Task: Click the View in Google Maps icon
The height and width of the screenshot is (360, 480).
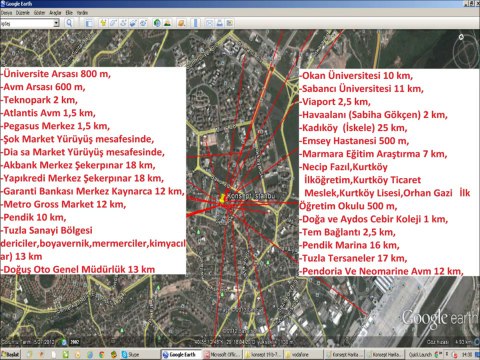Action: [229, 23]
